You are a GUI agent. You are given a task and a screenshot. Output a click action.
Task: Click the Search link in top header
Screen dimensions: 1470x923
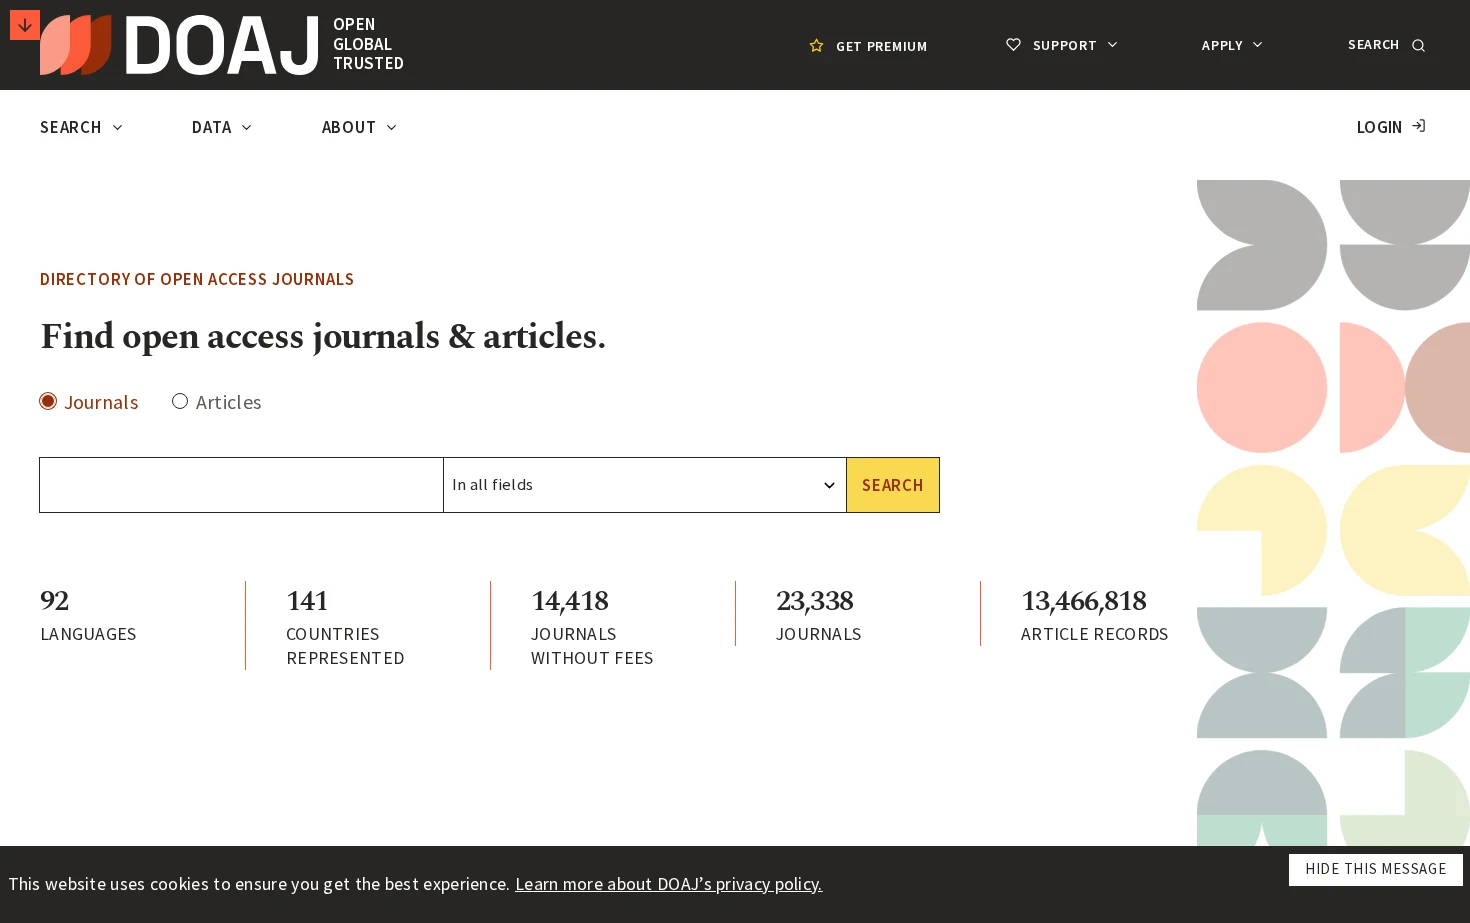tap(1386, 45)
